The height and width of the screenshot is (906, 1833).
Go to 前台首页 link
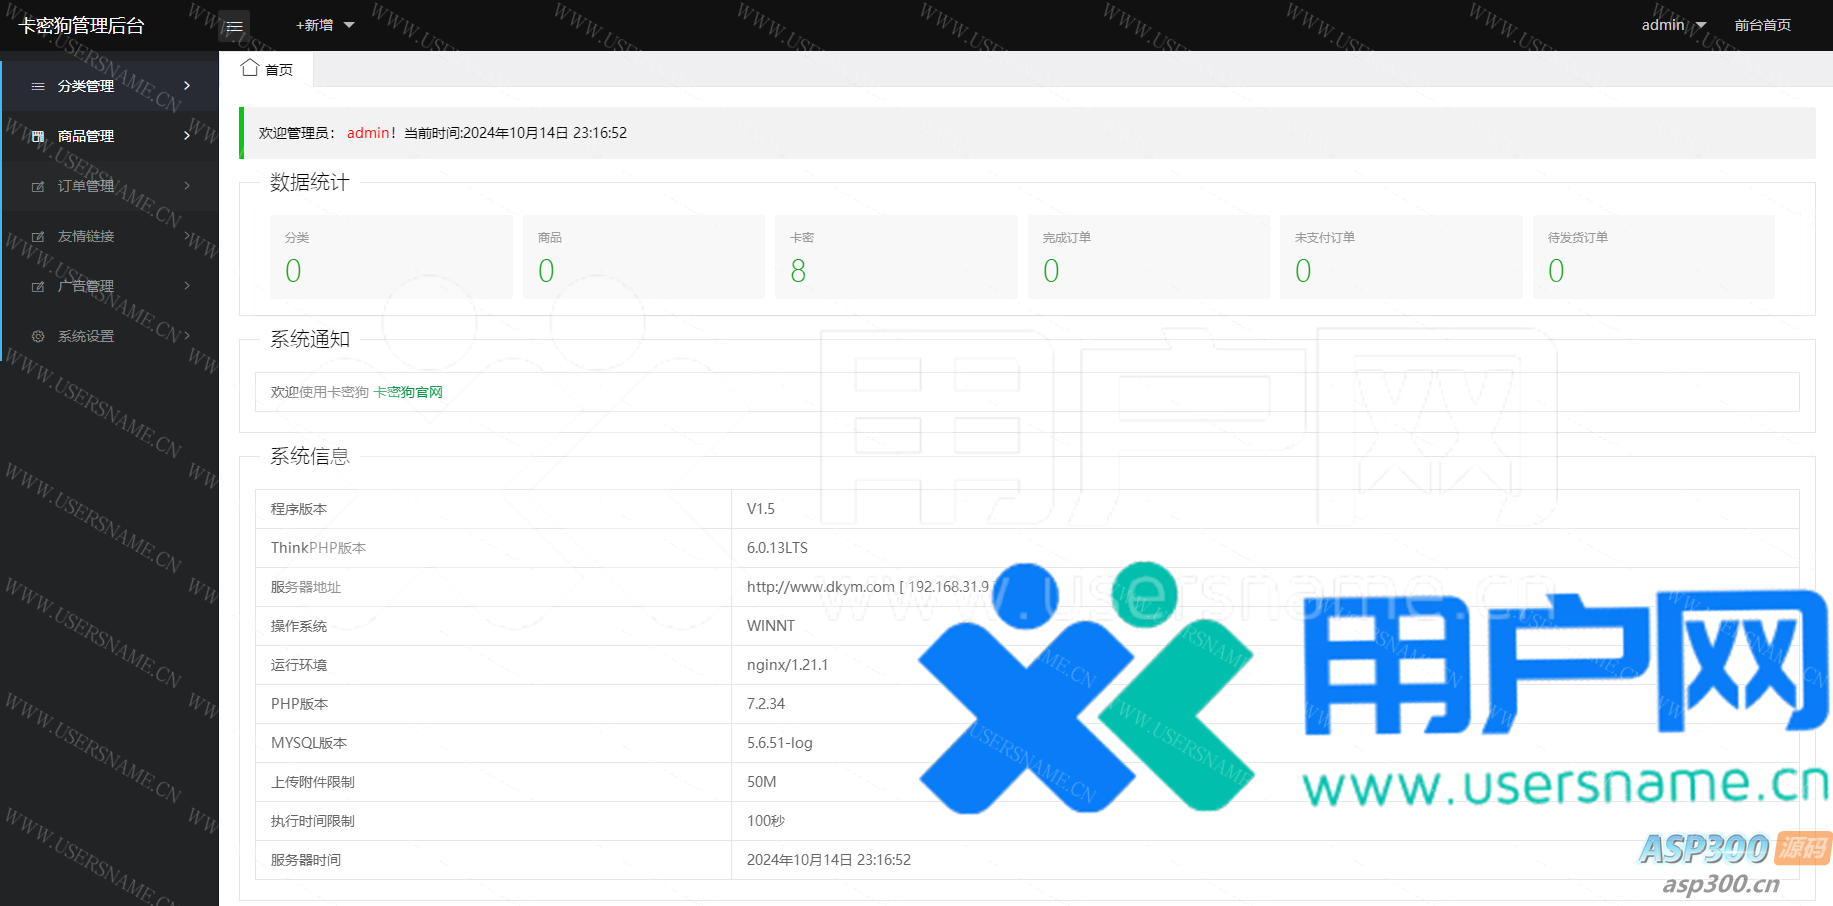click(1762, 25)
